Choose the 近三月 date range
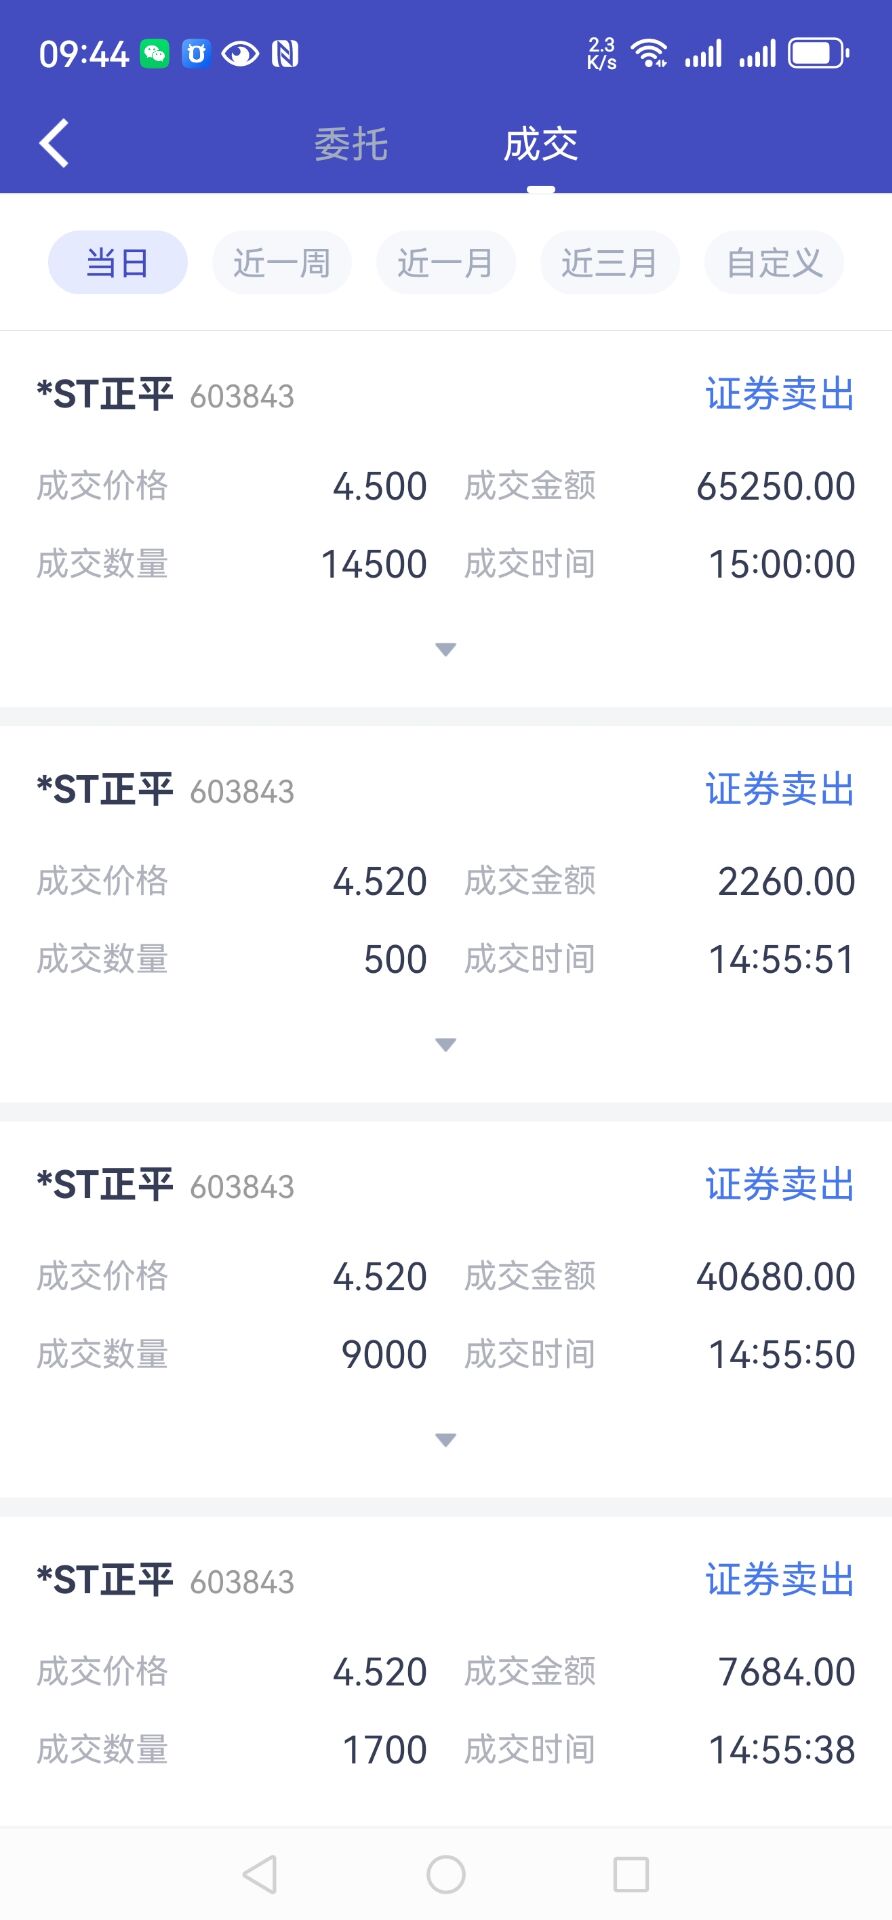The image size is (892, 1920). click(610, 263)
